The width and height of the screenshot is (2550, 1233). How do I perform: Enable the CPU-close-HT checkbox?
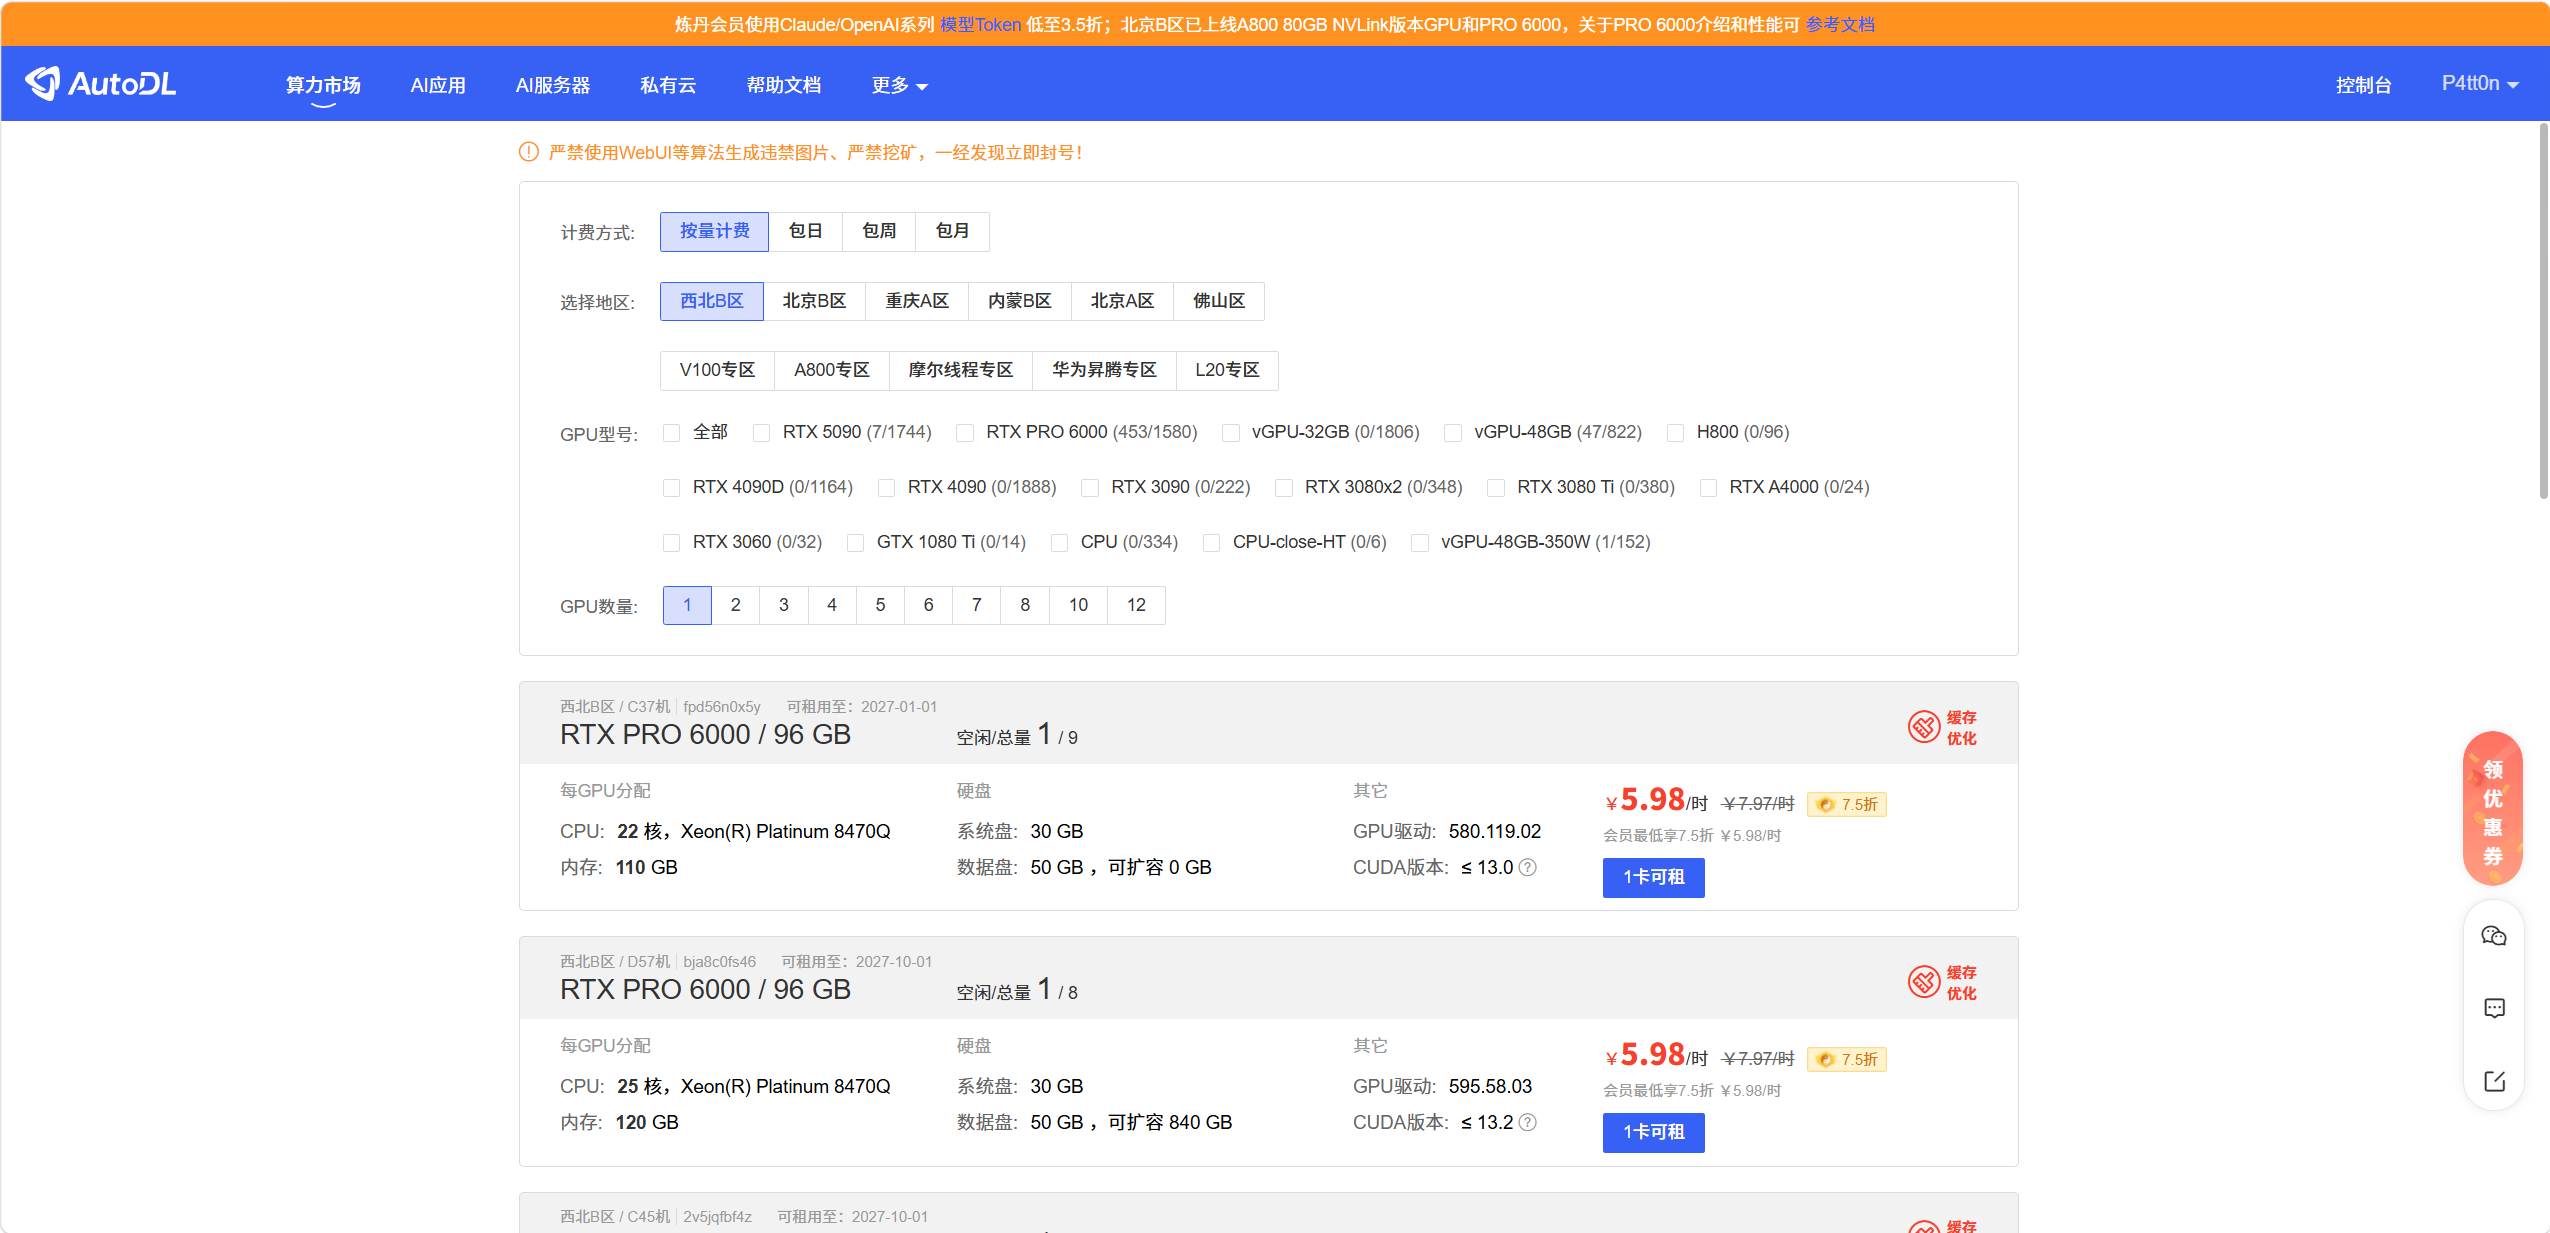click(1211, 543)
